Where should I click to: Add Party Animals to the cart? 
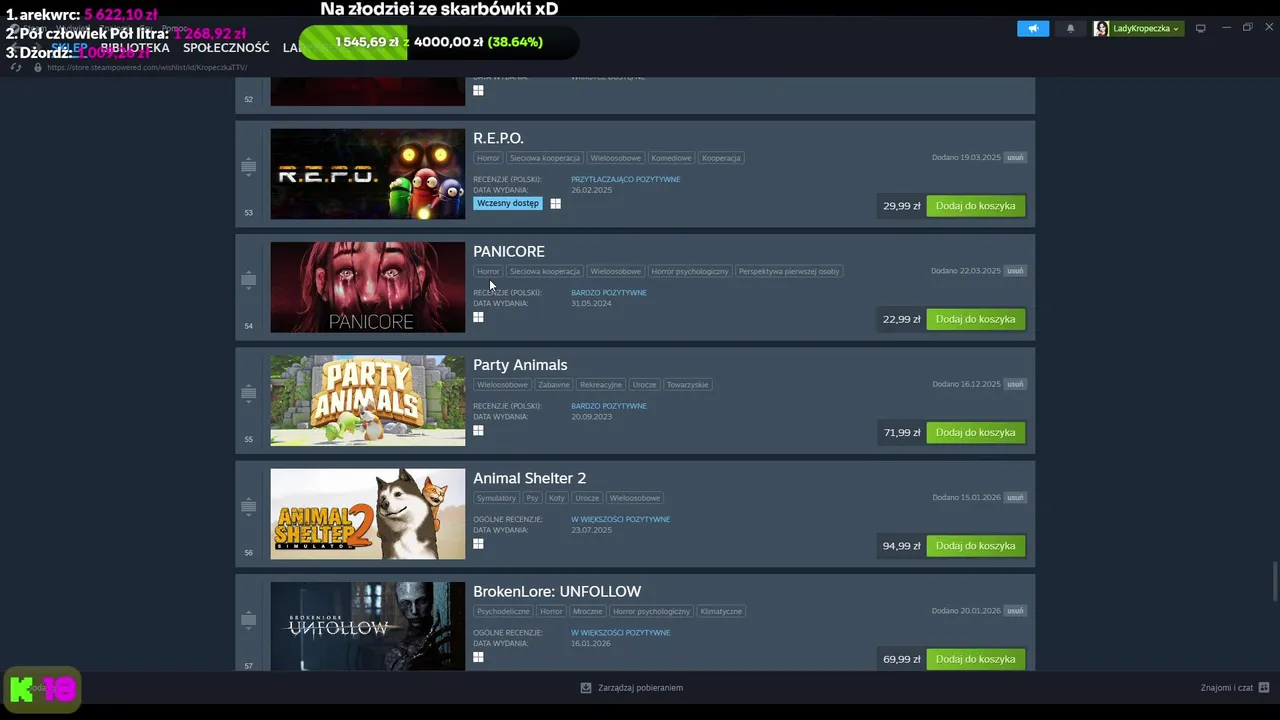[975, 433]
